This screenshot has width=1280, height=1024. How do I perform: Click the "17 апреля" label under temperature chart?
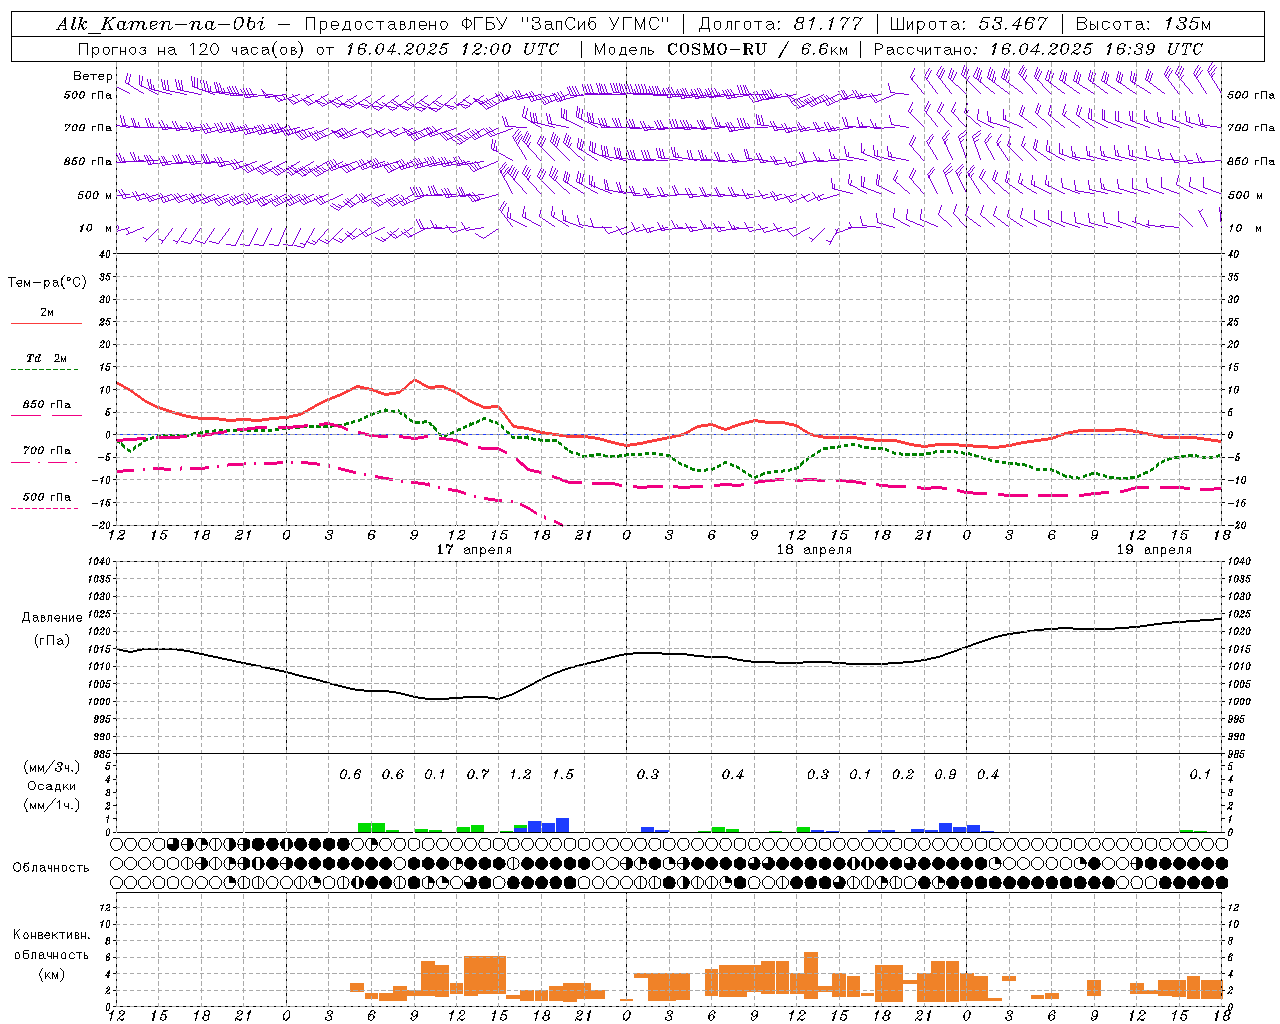474,550
